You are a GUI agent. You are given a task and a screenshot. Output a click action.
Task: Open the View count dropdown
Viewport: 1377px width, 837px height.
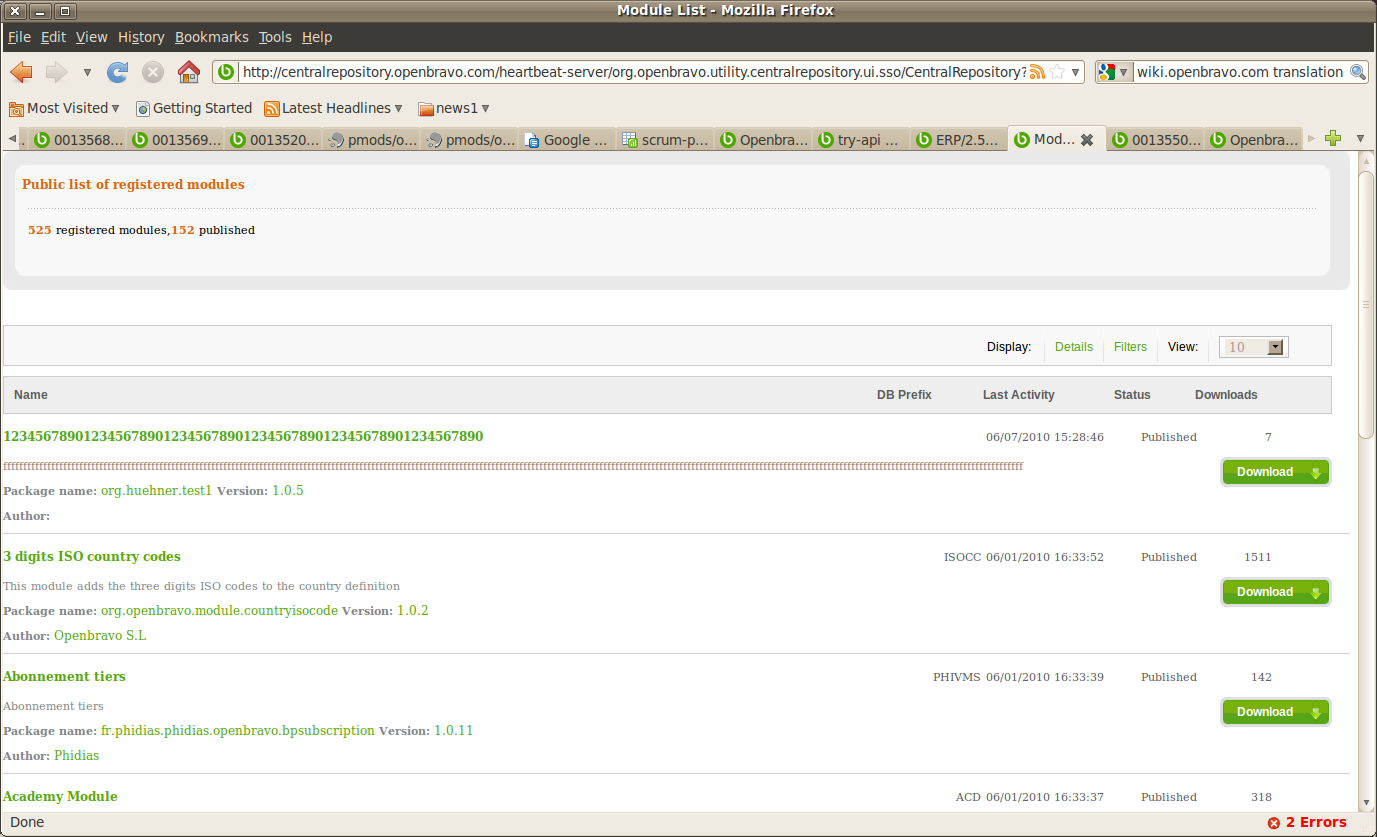tap(1275, 347)
